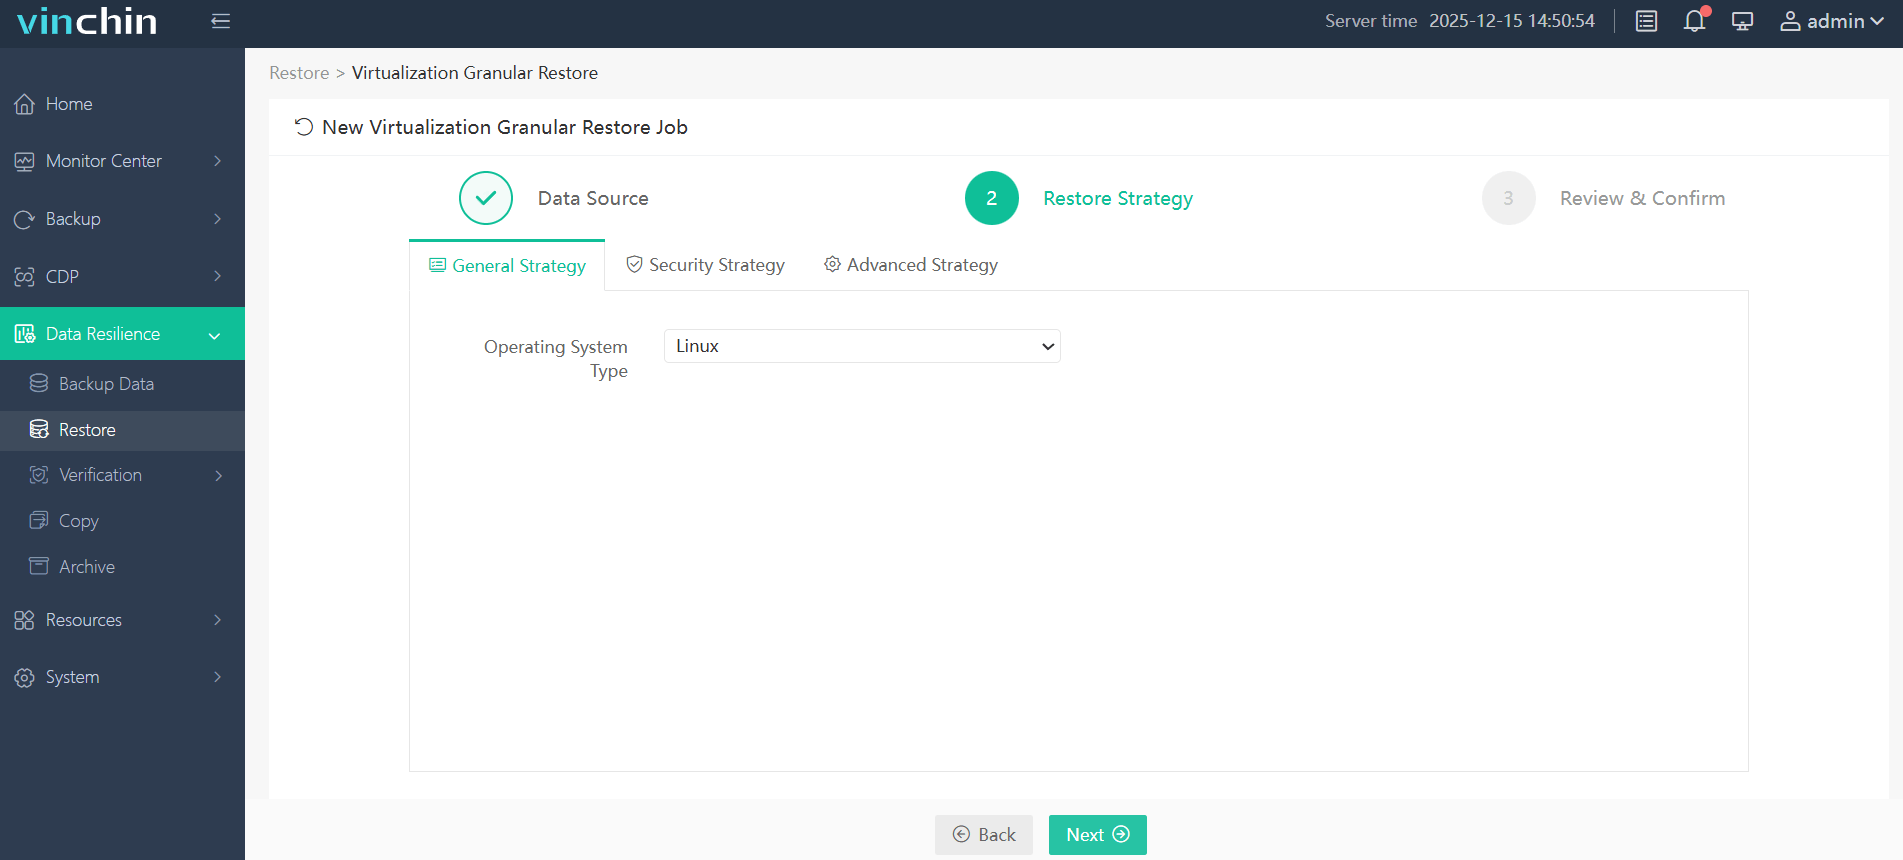Click Virtualization Granular Restore breadcrumb

pyautogui.click(x=475, y=73)
